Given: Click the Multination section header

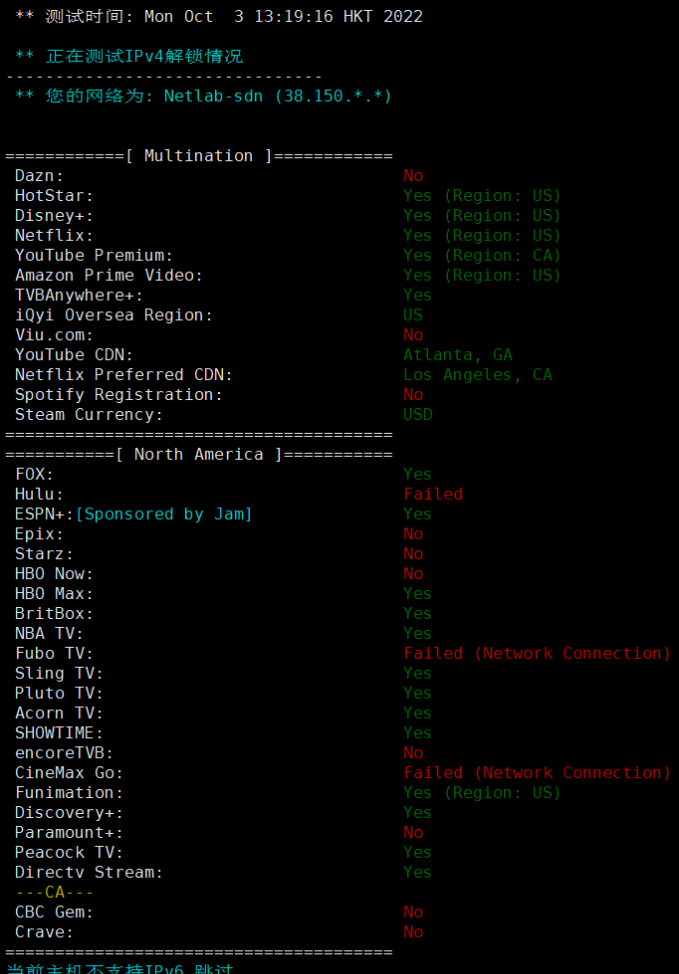Looking at the screenshot, I should click(199, 156).
